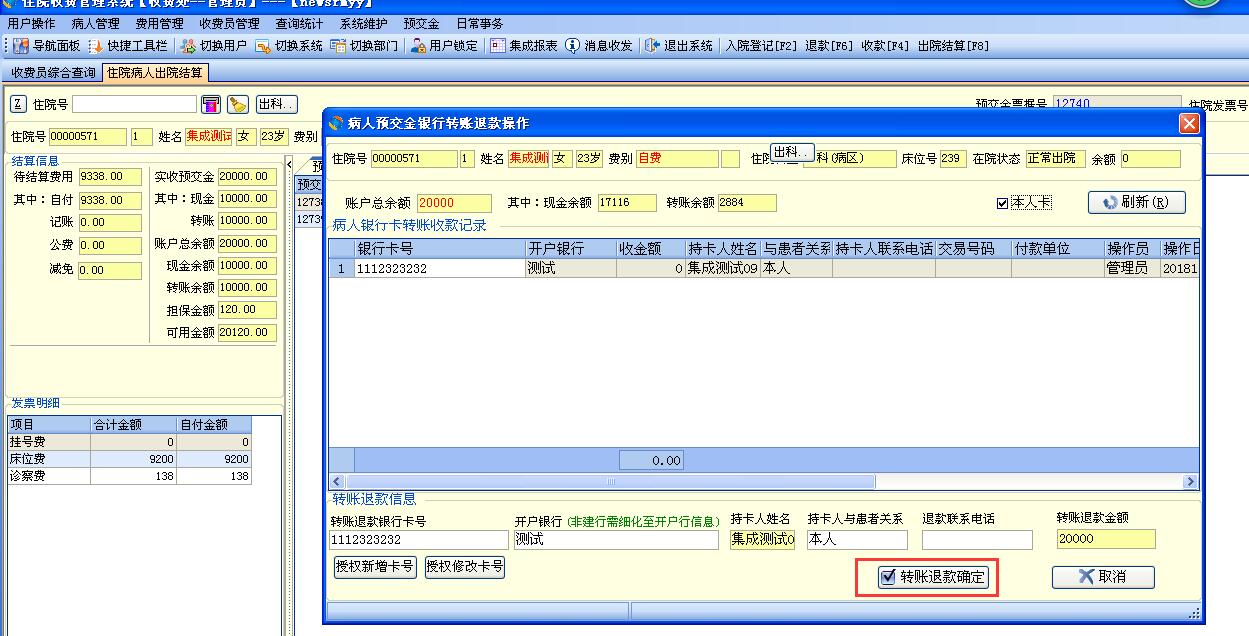This screenshot has height=636, width=1249.
Task: Click the 转账余额 field showing 2884
Action: pos(747,203)
